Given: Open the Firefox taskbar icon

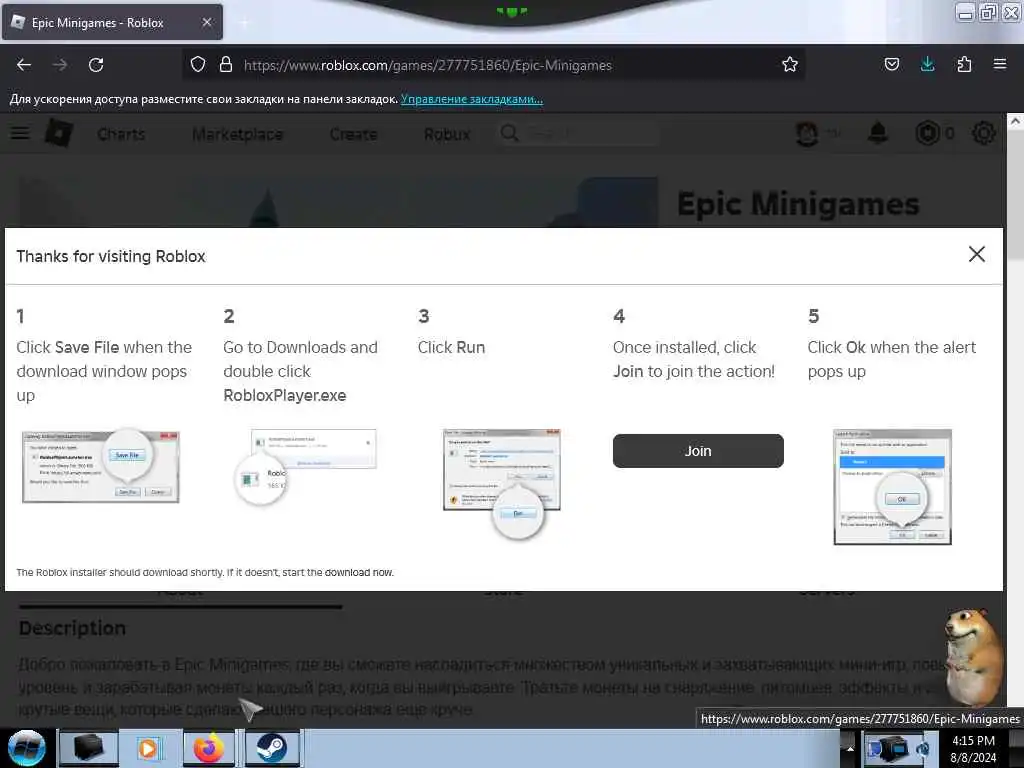Looking at the screenshot, I should pos(208,748).
